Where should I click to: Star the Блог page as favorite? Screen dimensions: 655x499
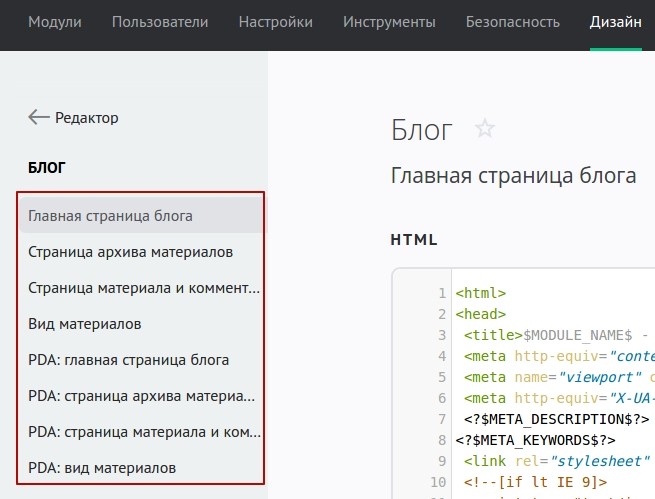[x=485, y=129]
